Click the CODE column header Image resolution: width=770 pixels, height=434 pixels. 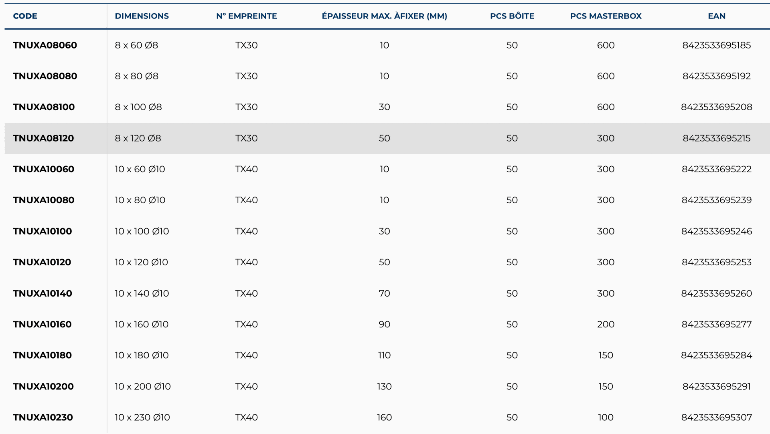[25, 16]
